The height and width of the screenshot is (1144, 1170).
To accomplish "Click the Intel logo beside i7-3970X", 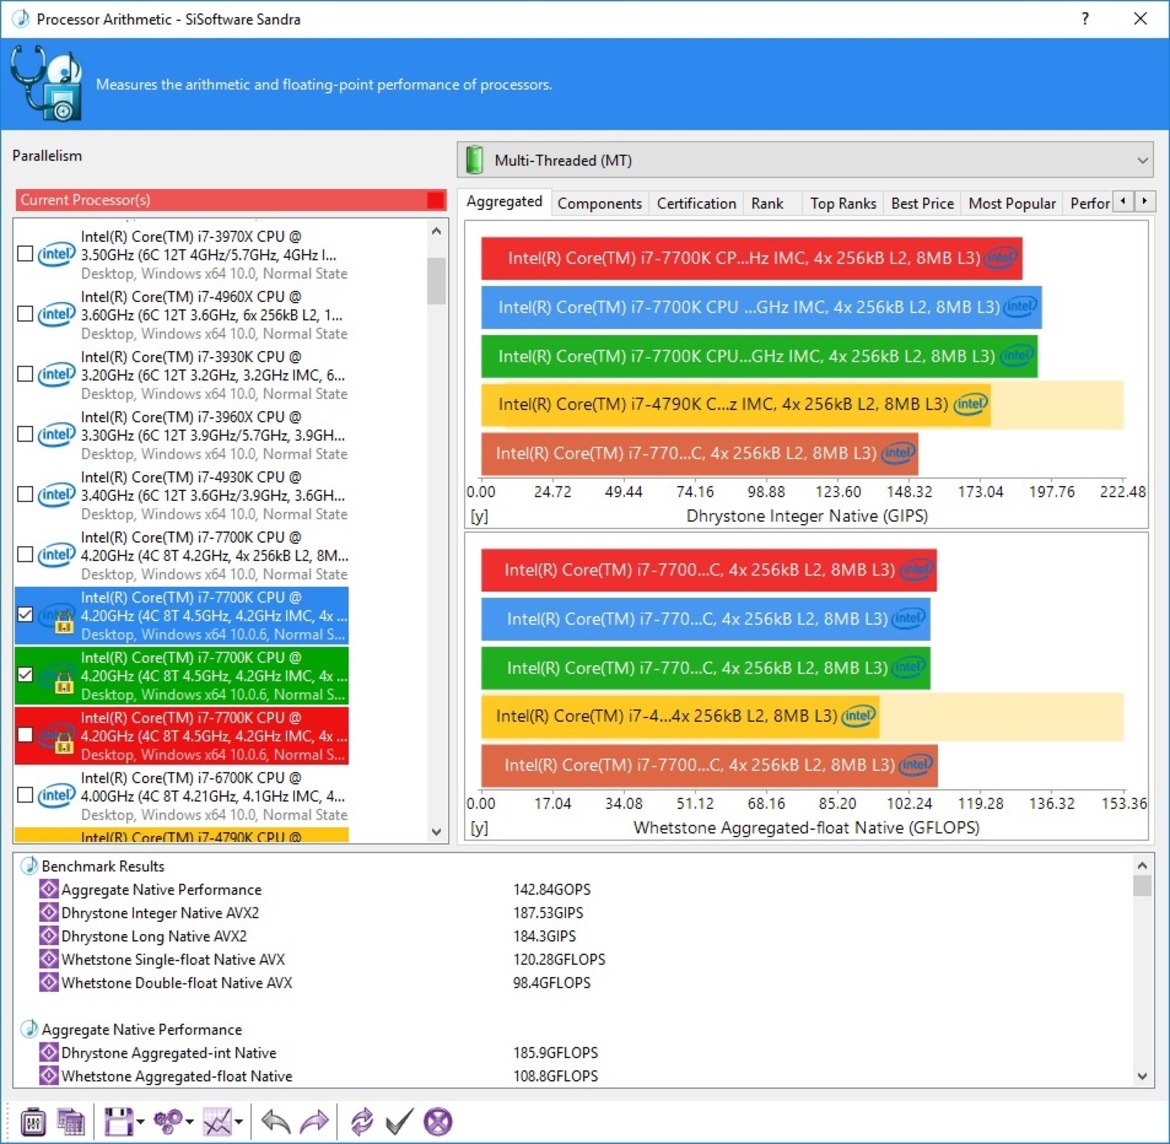I will click(57, 254).
